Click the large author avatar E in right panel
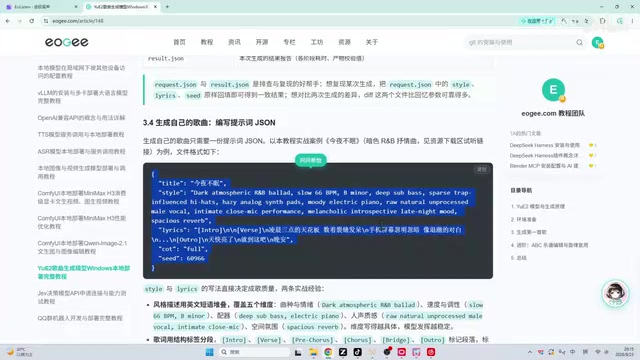 [553, 90]
